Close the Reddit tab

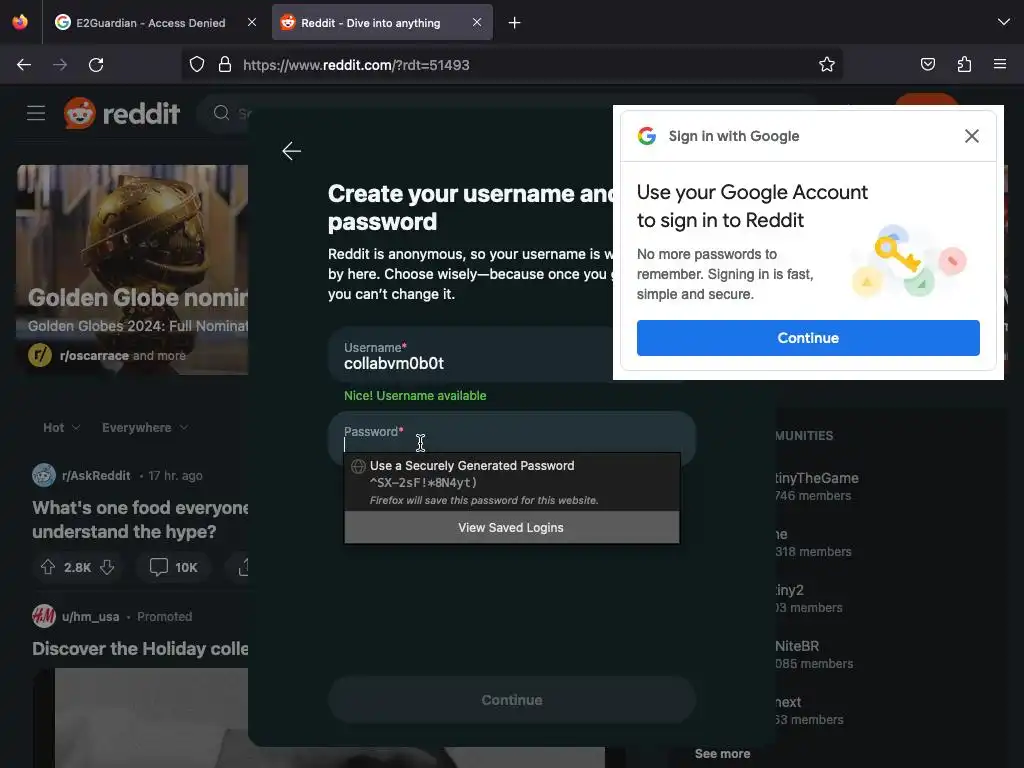477,23
